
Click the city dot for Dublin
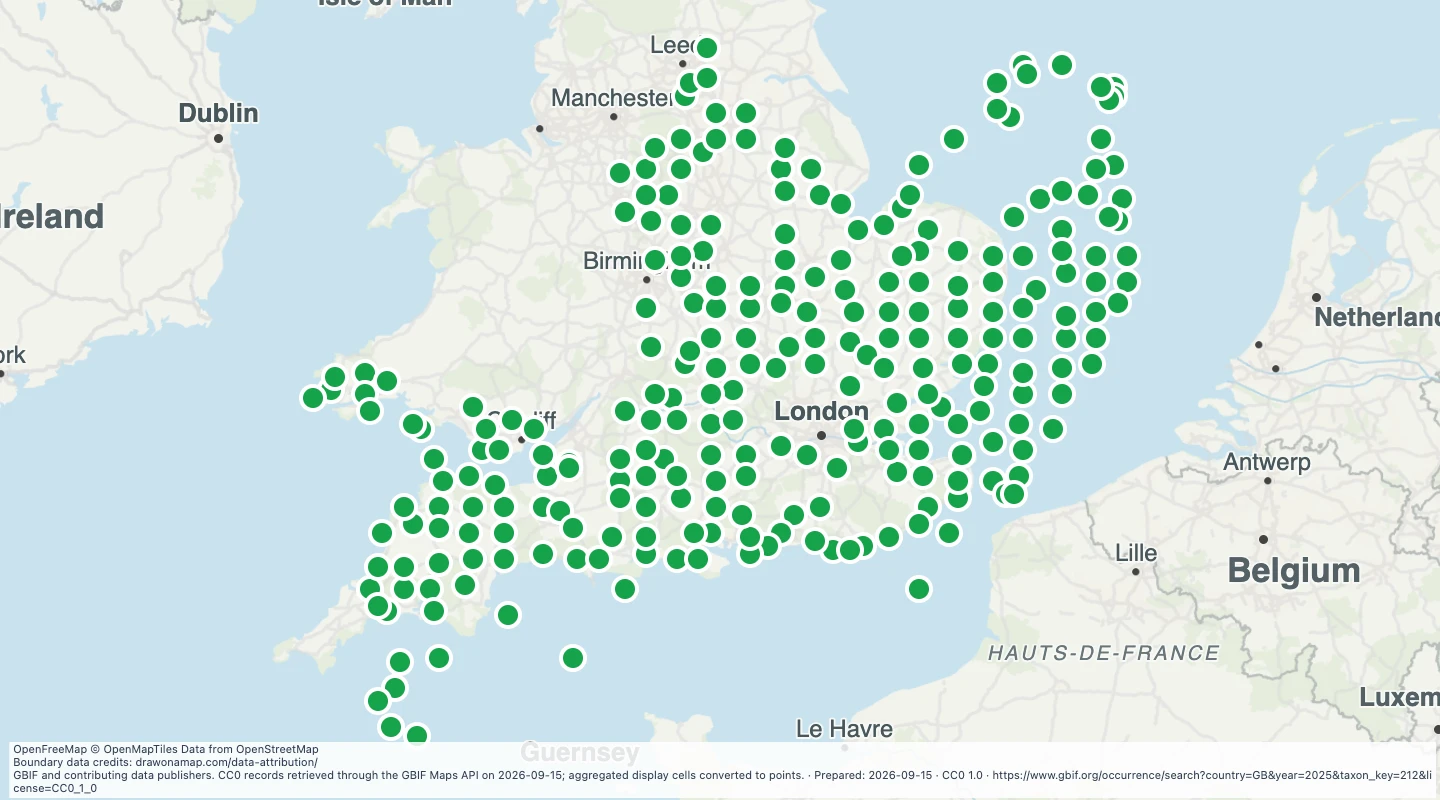click(x=218, y=138)
